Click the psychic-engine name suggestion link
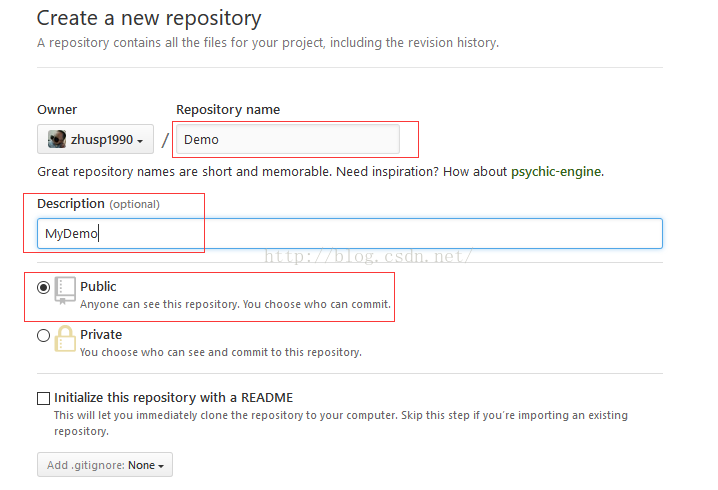The width and height of the screenshot is (718, 490). point(556,172)
